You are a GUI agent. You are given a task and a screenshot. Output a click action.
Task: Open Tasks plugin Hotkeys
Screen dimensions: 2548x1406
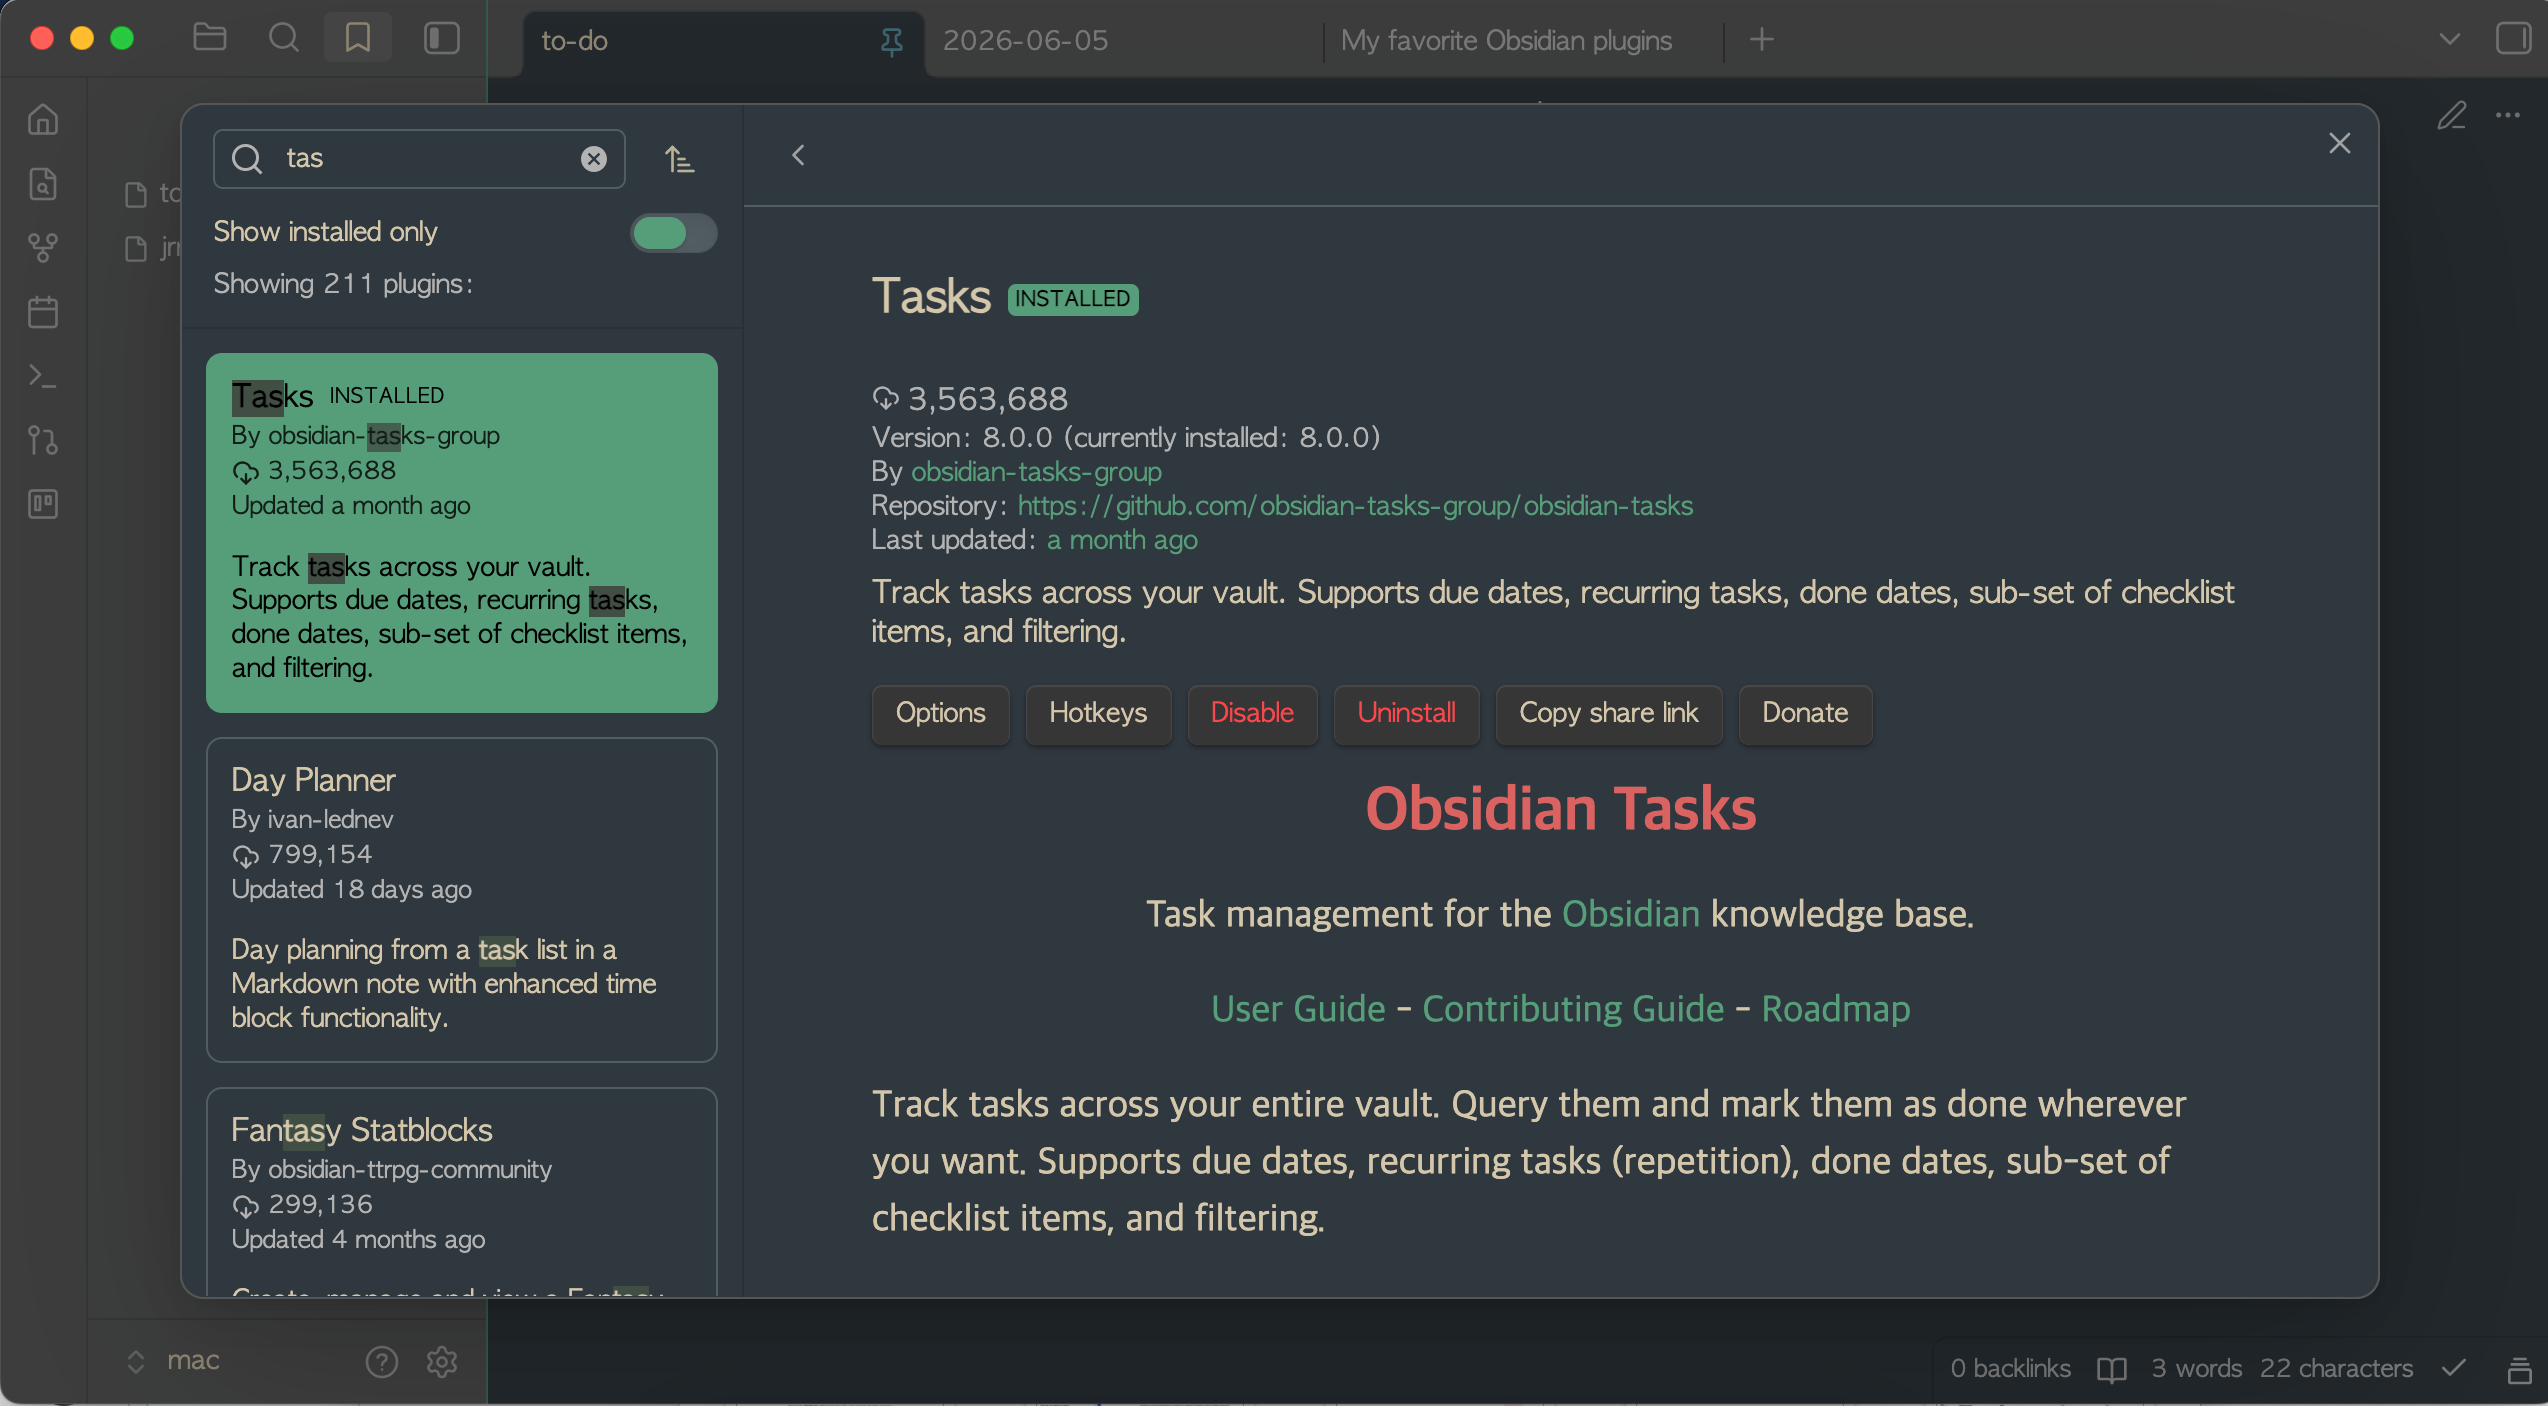[1097, 713]
